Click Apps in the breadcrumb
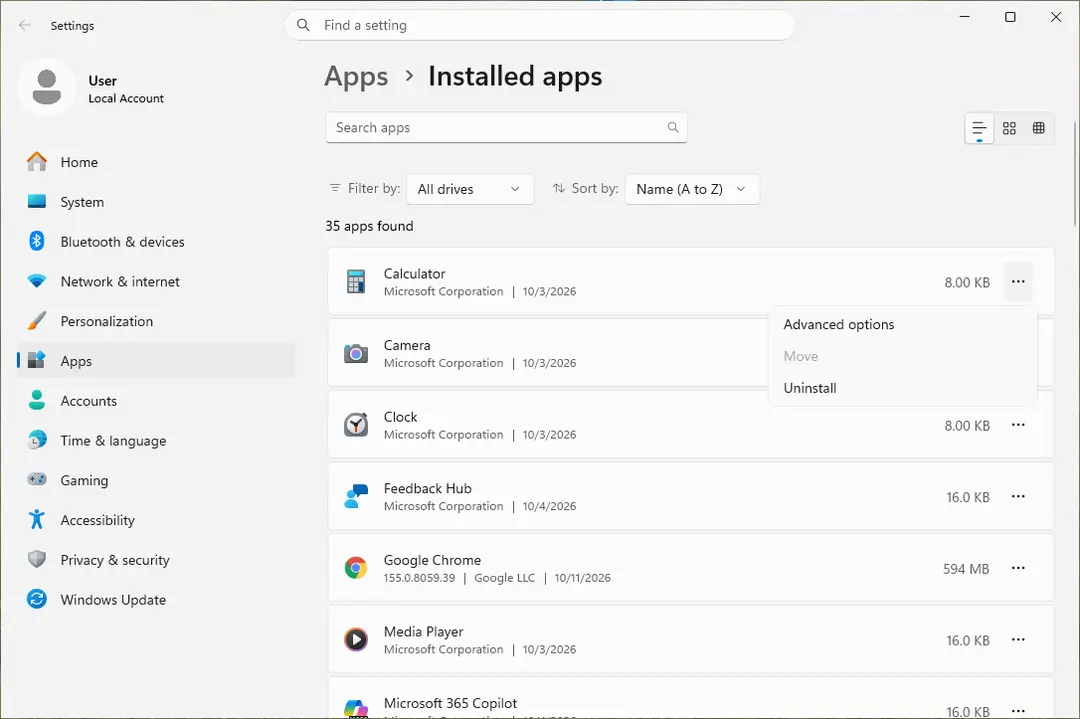The image size is (1080, 719). pos(356,76)
